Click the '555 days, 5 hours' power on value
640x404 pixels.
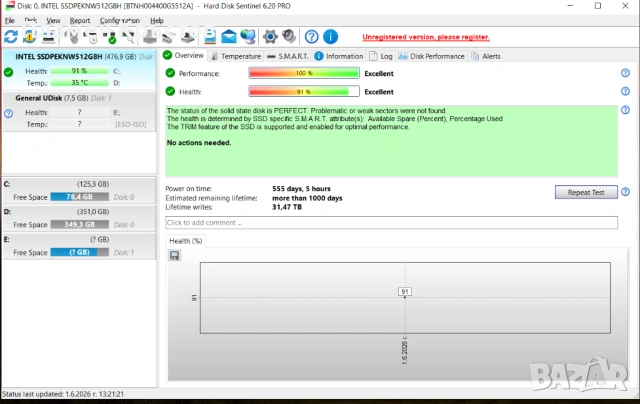pos(301,189)
